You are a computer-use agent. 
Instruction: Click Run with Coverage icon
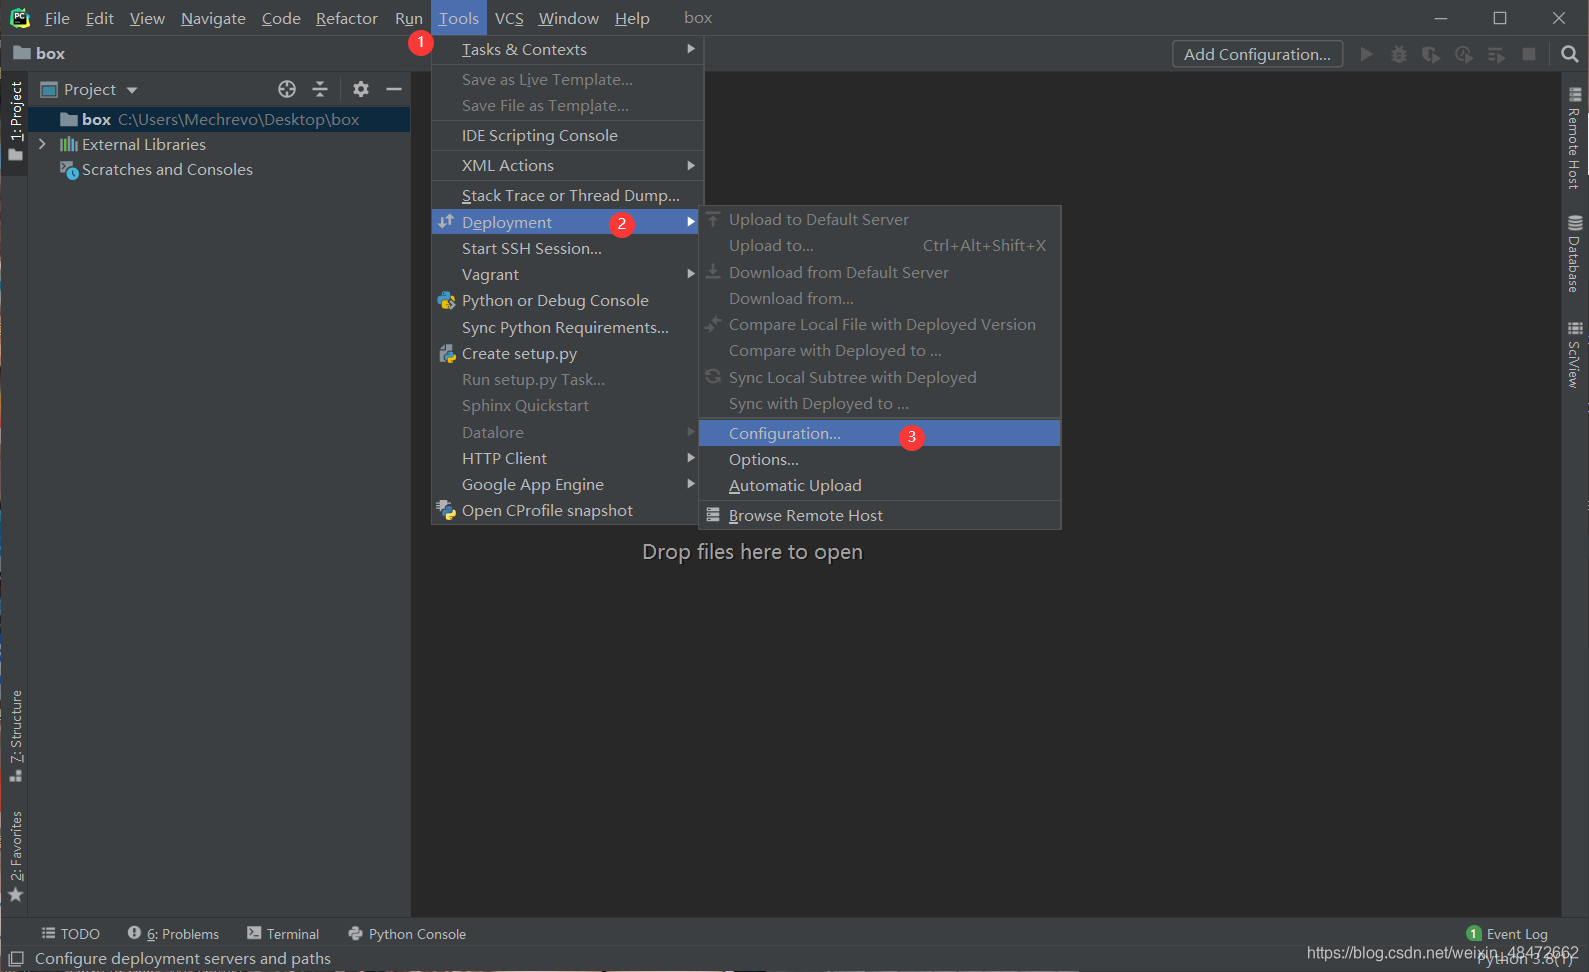[1431, 54]
